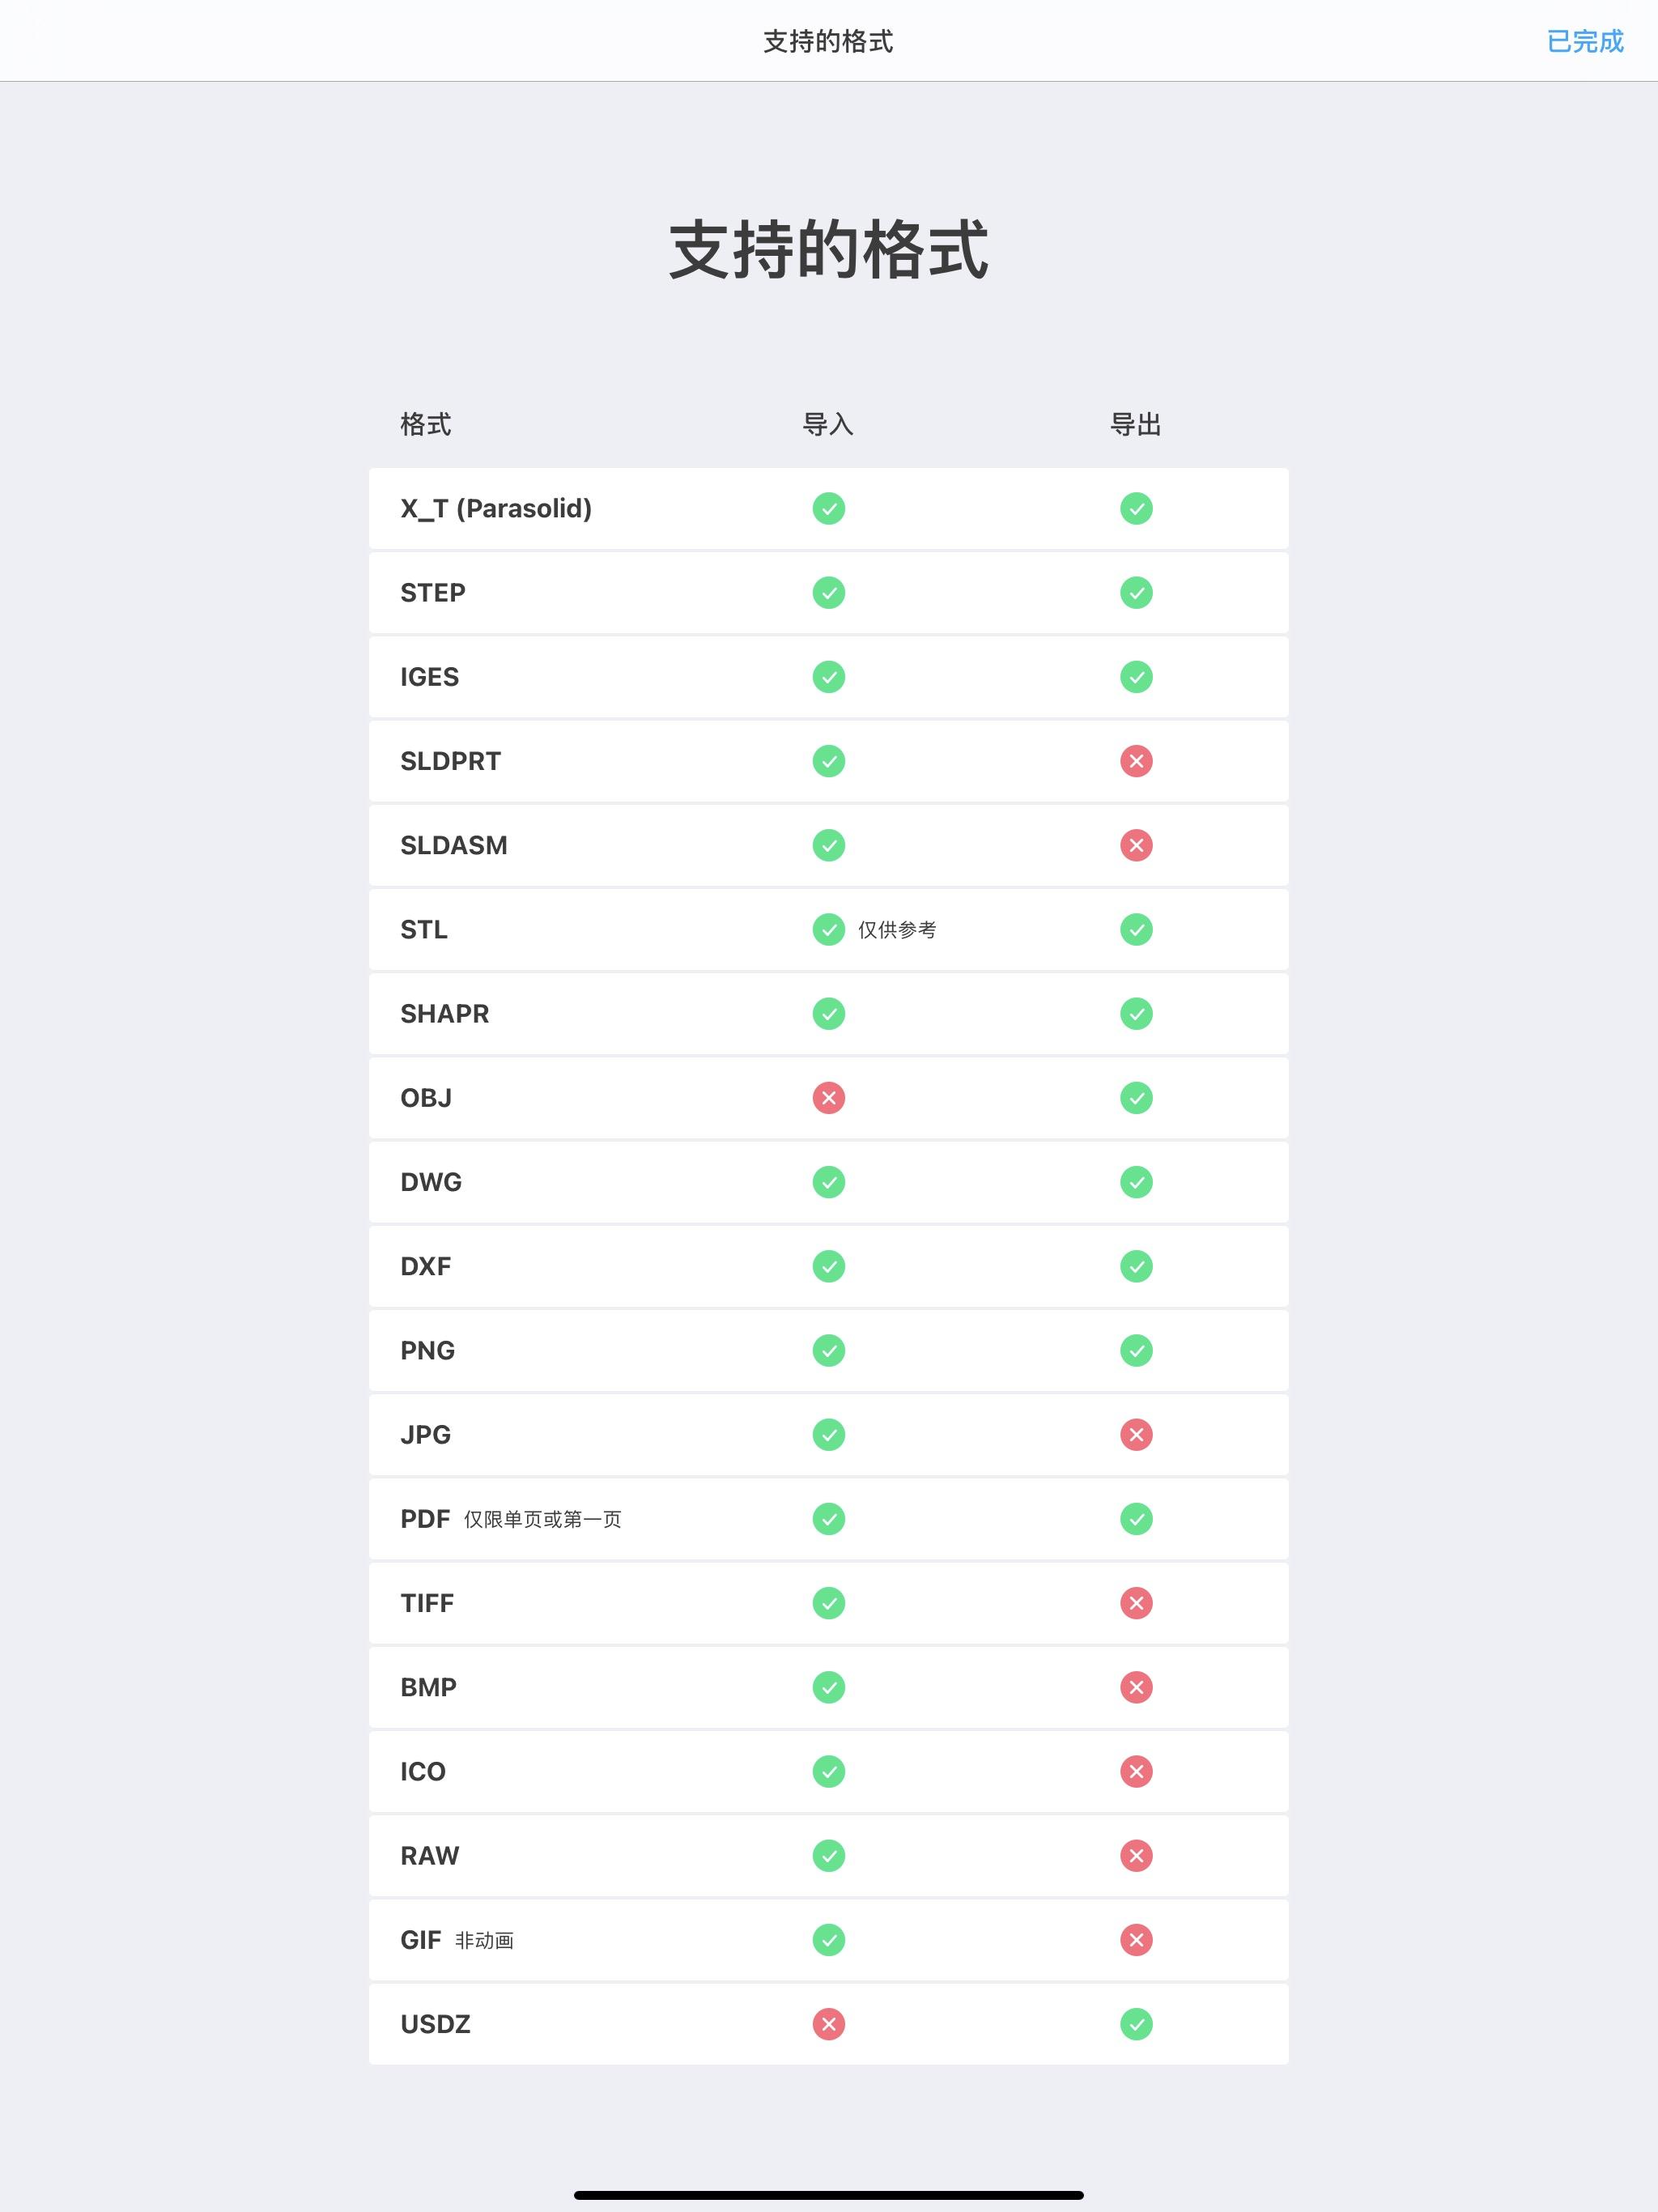Click the 格式 column header

[x=426, y=425]
